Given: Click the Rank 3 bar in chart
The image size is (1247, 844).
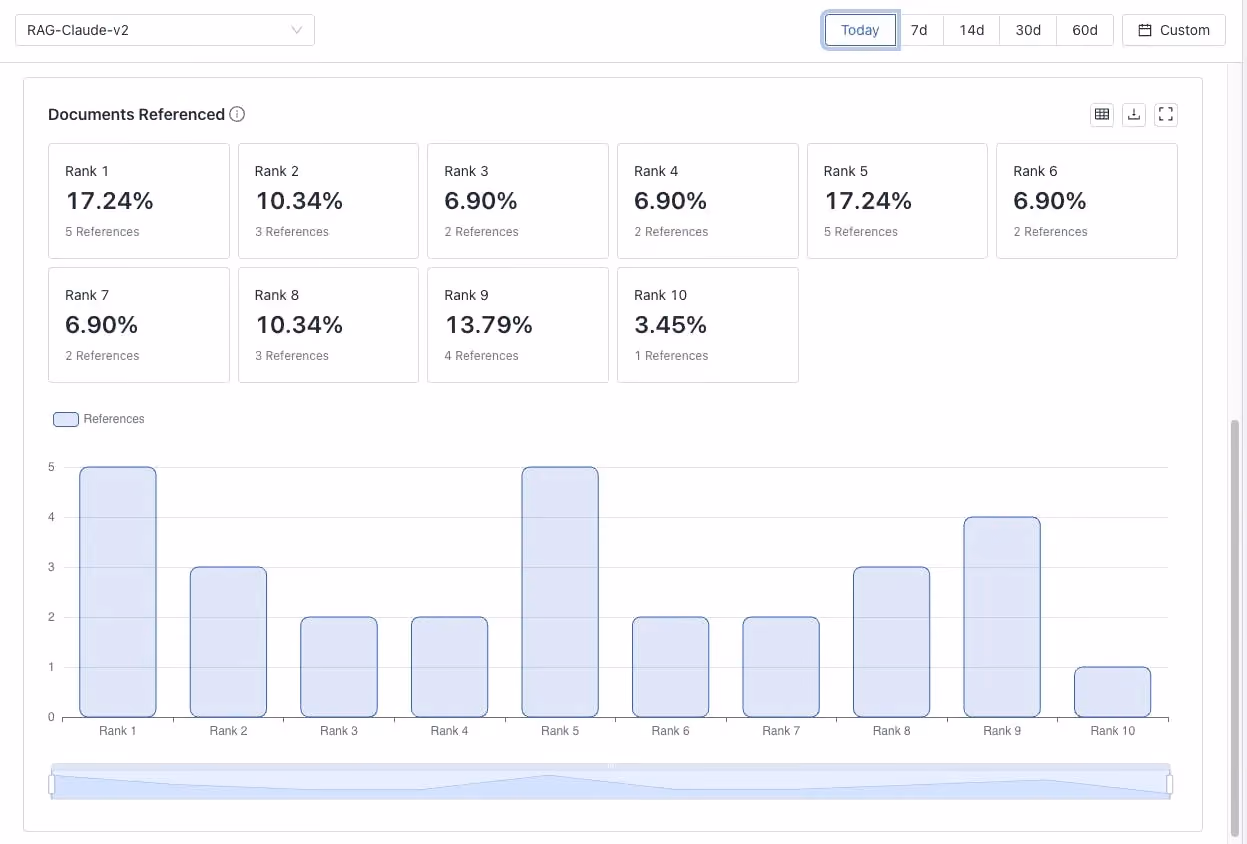Looking at the screenshot, I should pyautogui.click(x=339, y=667).
